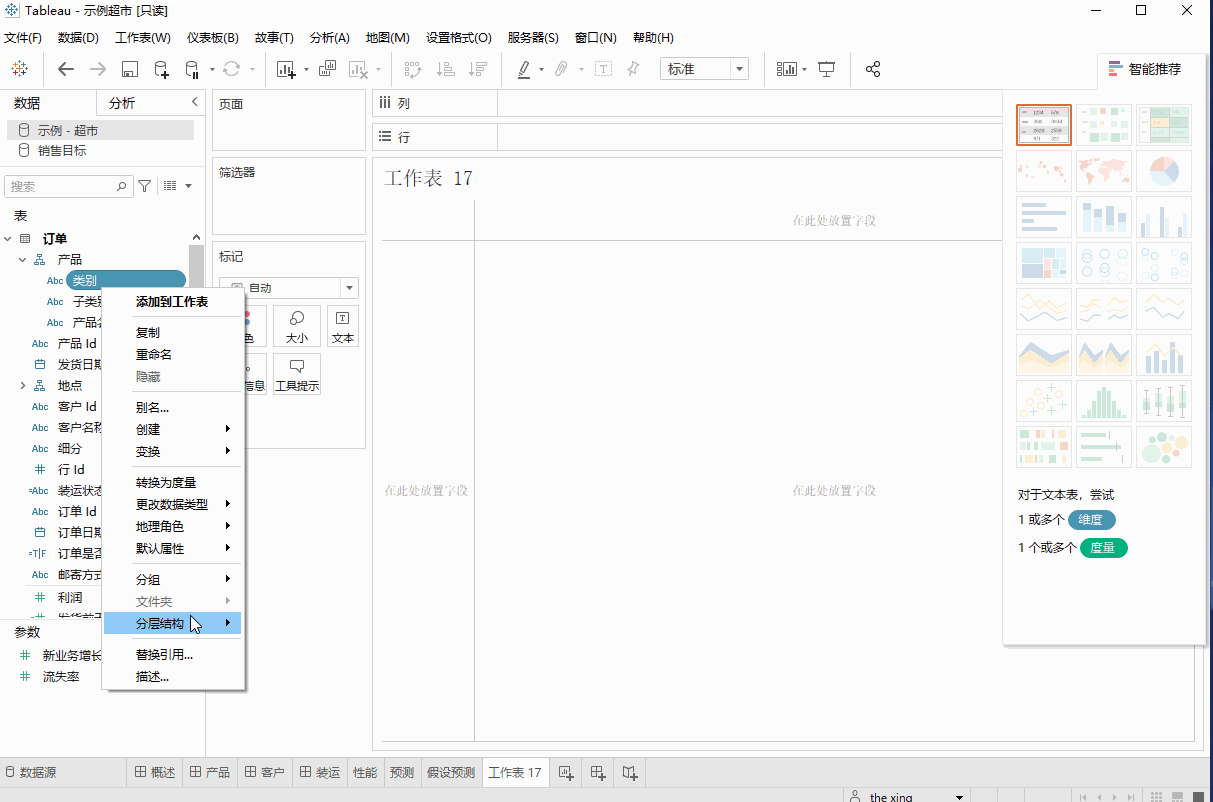Click the pause auto updates icon
This screenshot has height=802, width=1213.
[x=193, y=69]
